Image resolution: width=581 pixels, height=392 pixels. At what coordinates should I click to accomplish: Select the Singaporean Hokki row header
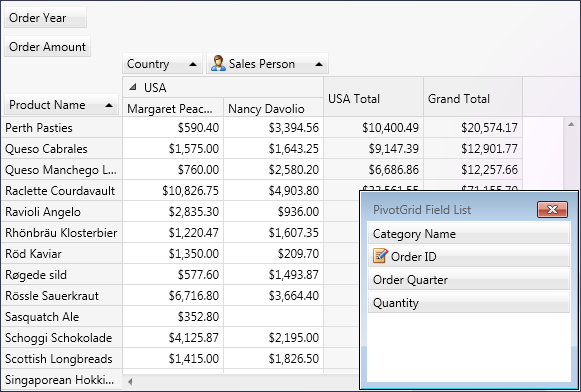(x=62, y=380)
